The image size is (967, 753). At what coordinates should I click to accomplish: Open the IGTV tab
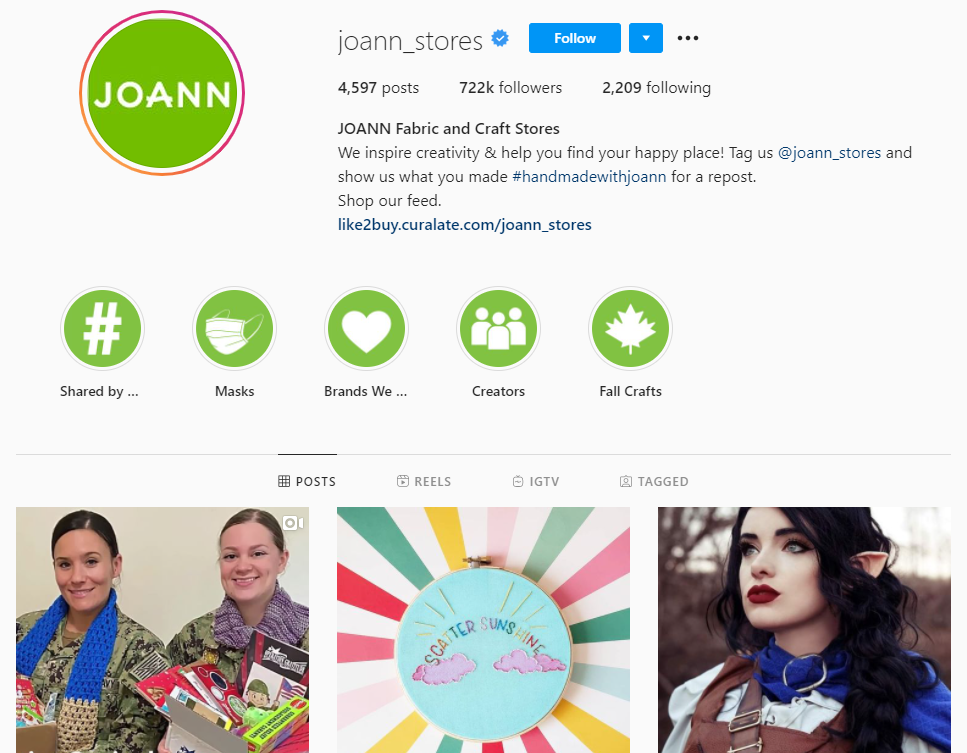tap(536, 481)
